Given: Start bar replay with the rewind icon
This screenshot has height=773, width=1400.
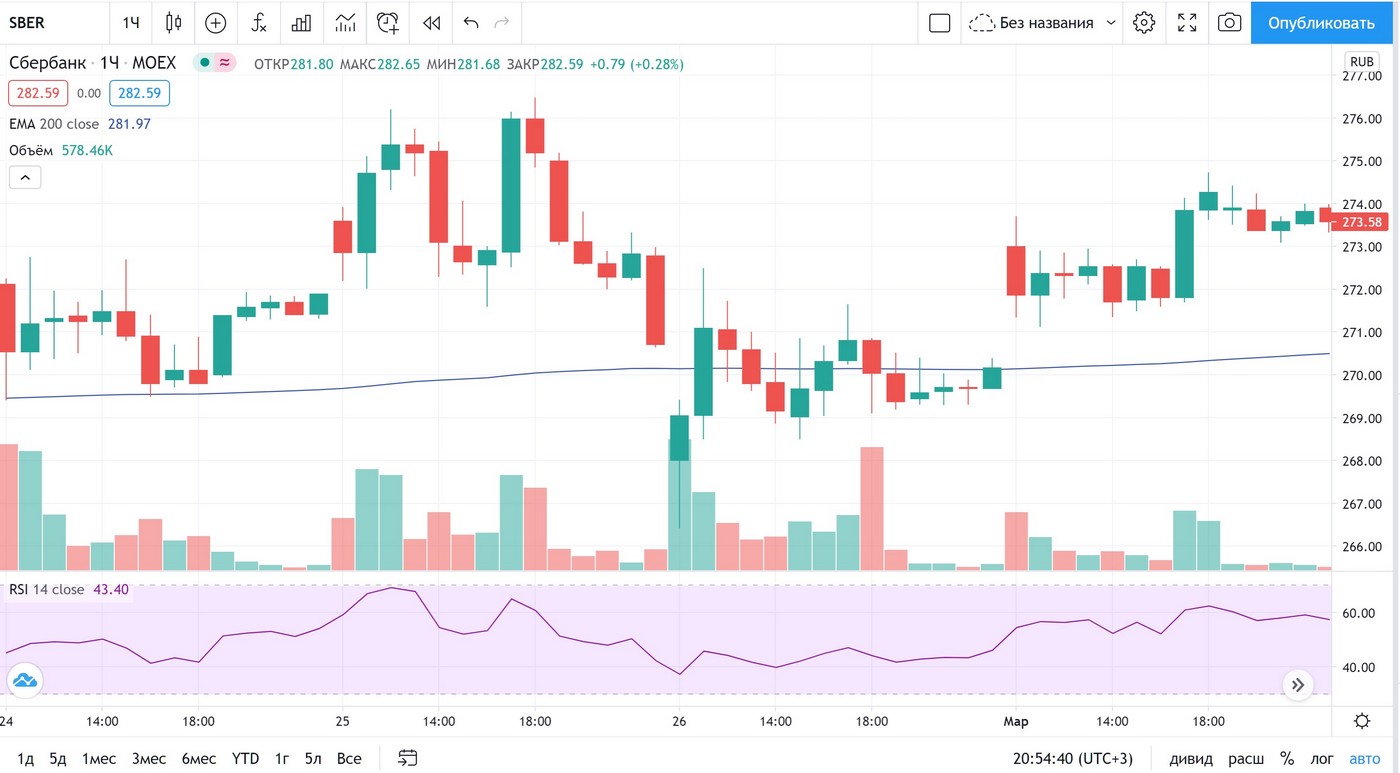Looking at the screenshot, I should click(431, 22).
